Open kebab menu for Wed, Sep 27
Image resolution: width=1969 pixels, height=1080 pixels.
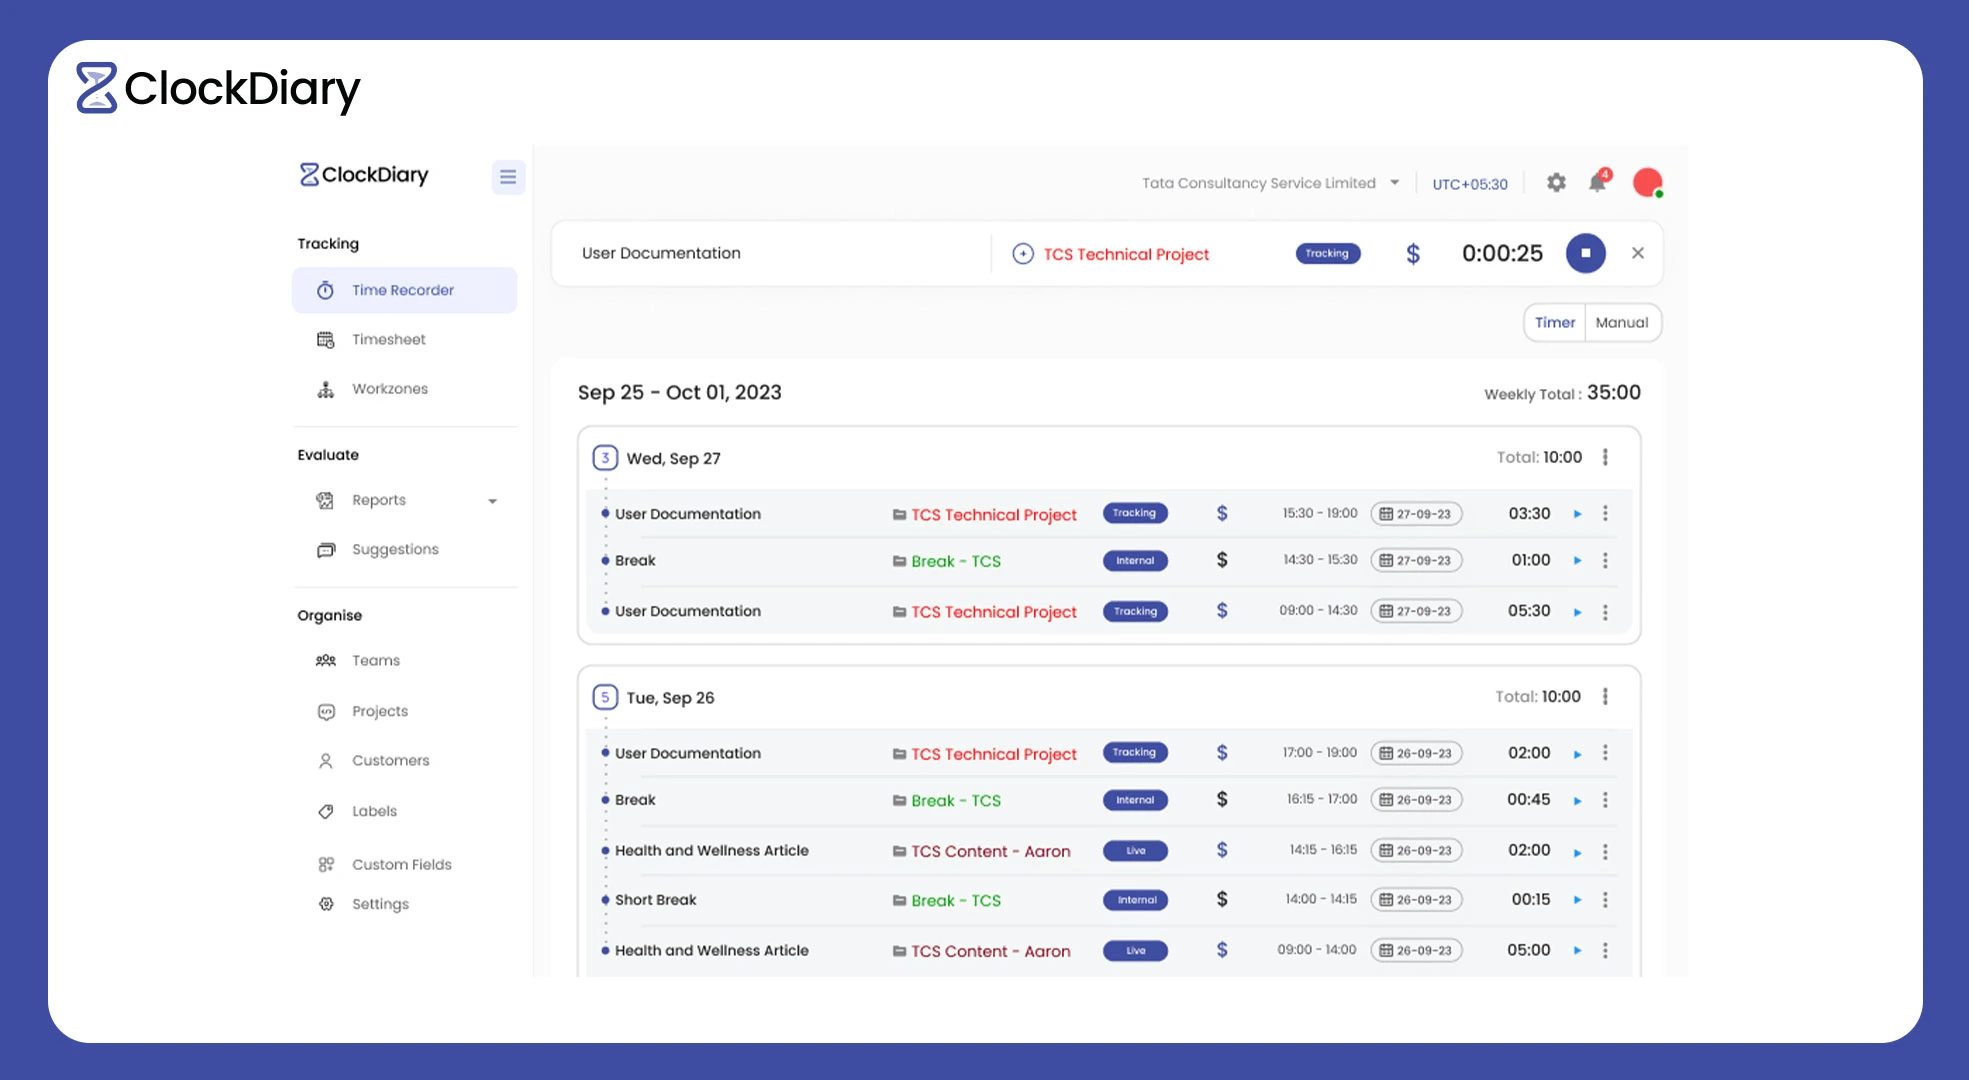pyautogui.click(x=1605, y=457)
